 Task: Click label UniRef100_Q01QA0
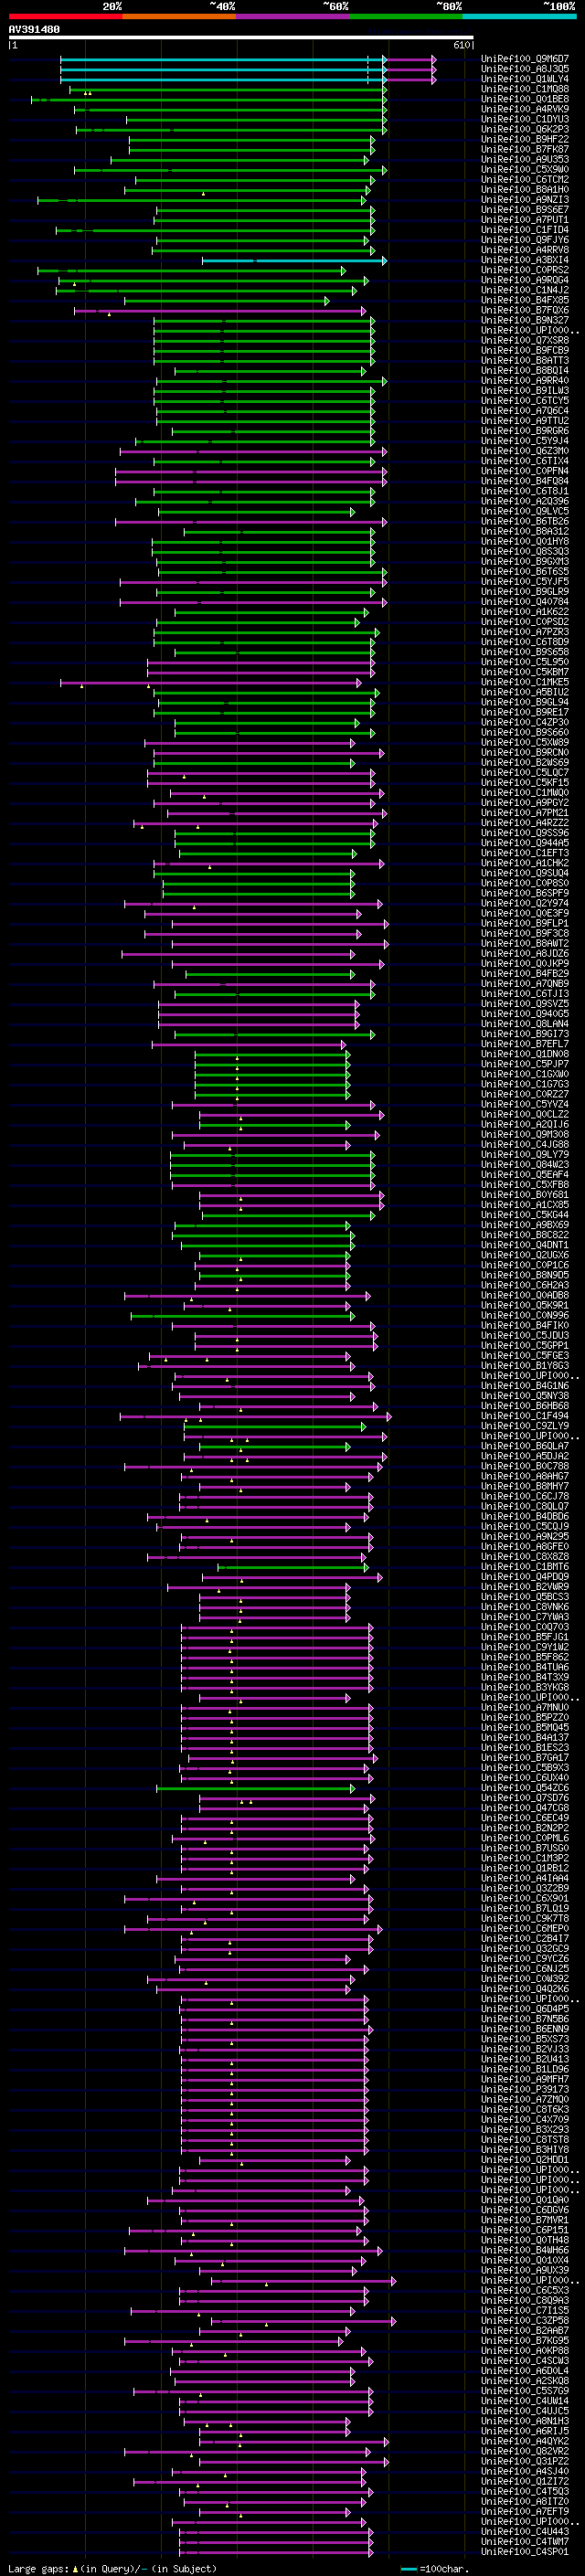pyautogui.click(x=525, y=2199)
